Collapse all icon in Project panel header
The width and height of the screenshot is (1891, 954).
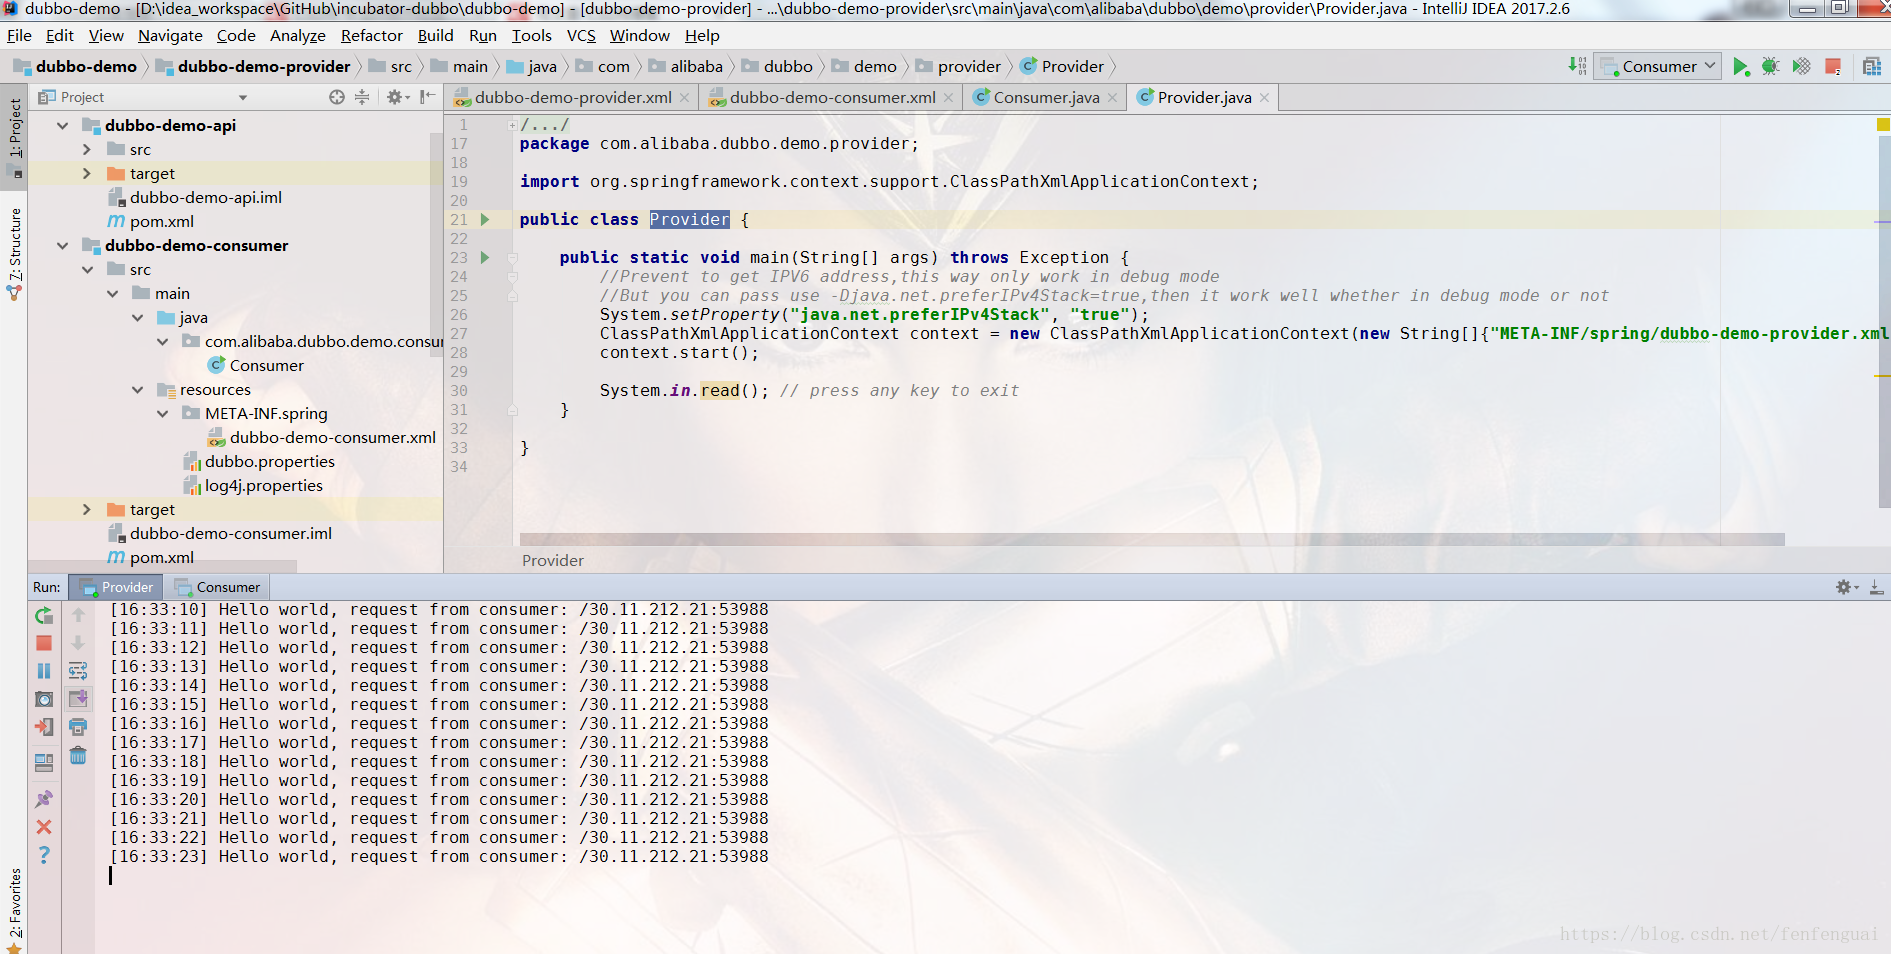[x=362, y=97]
